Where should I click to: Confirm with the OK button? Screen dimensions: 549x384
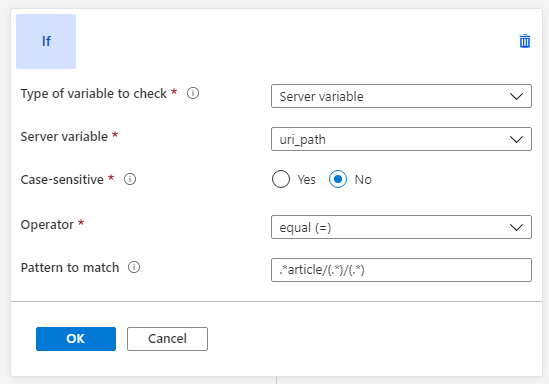pos(76,339)
